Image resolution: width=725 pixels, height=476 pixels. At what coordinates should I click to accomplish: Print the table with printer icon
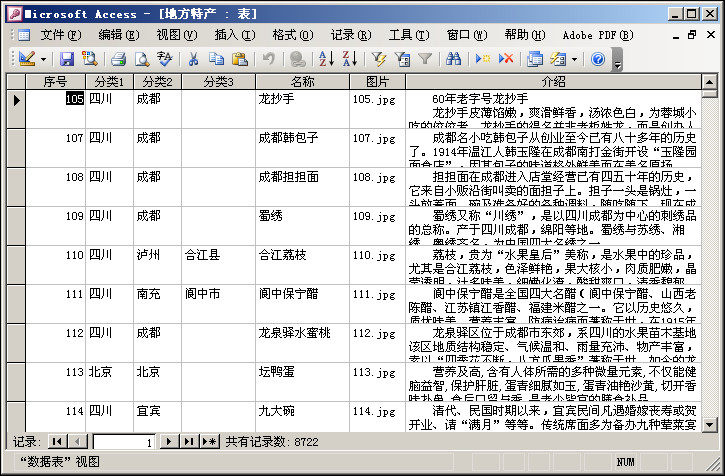click(119, 59)
